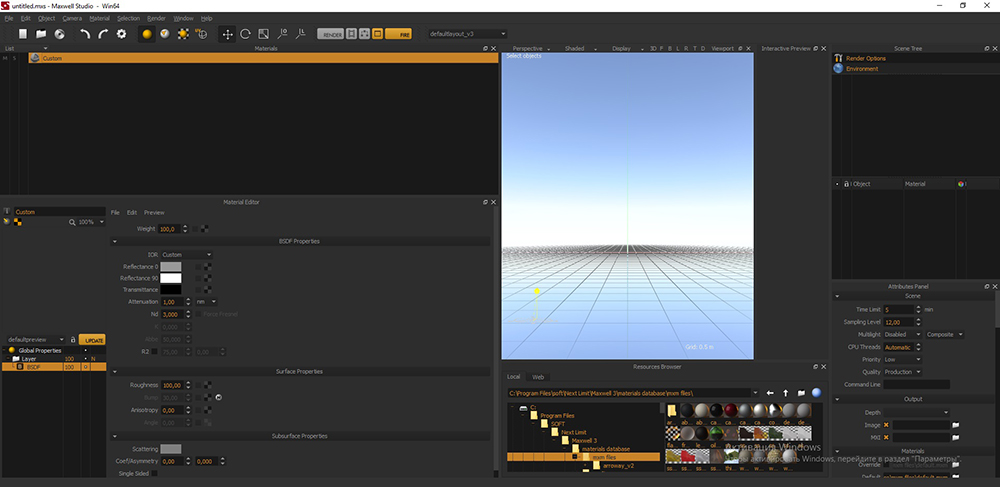Switch to the Local tab in Resources Browser
The image size is (1000, 487).
tap(513, 377)
